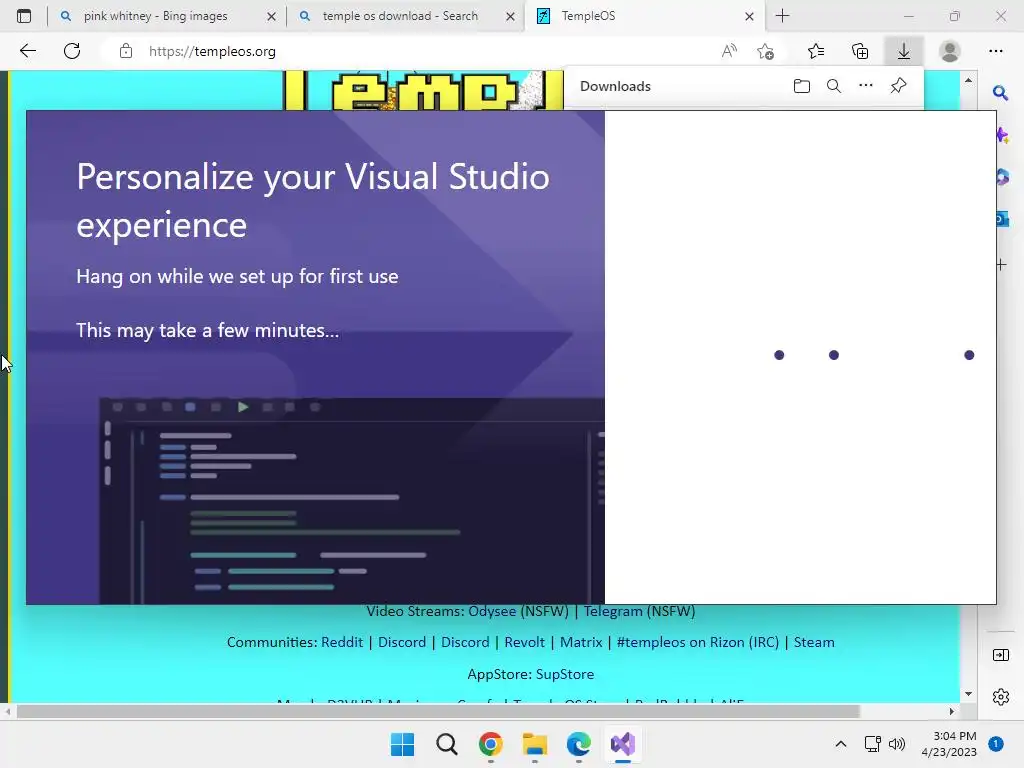Open tab actions menu icon
Viewport: 1024px width, 768px height.
pos(24,16)
